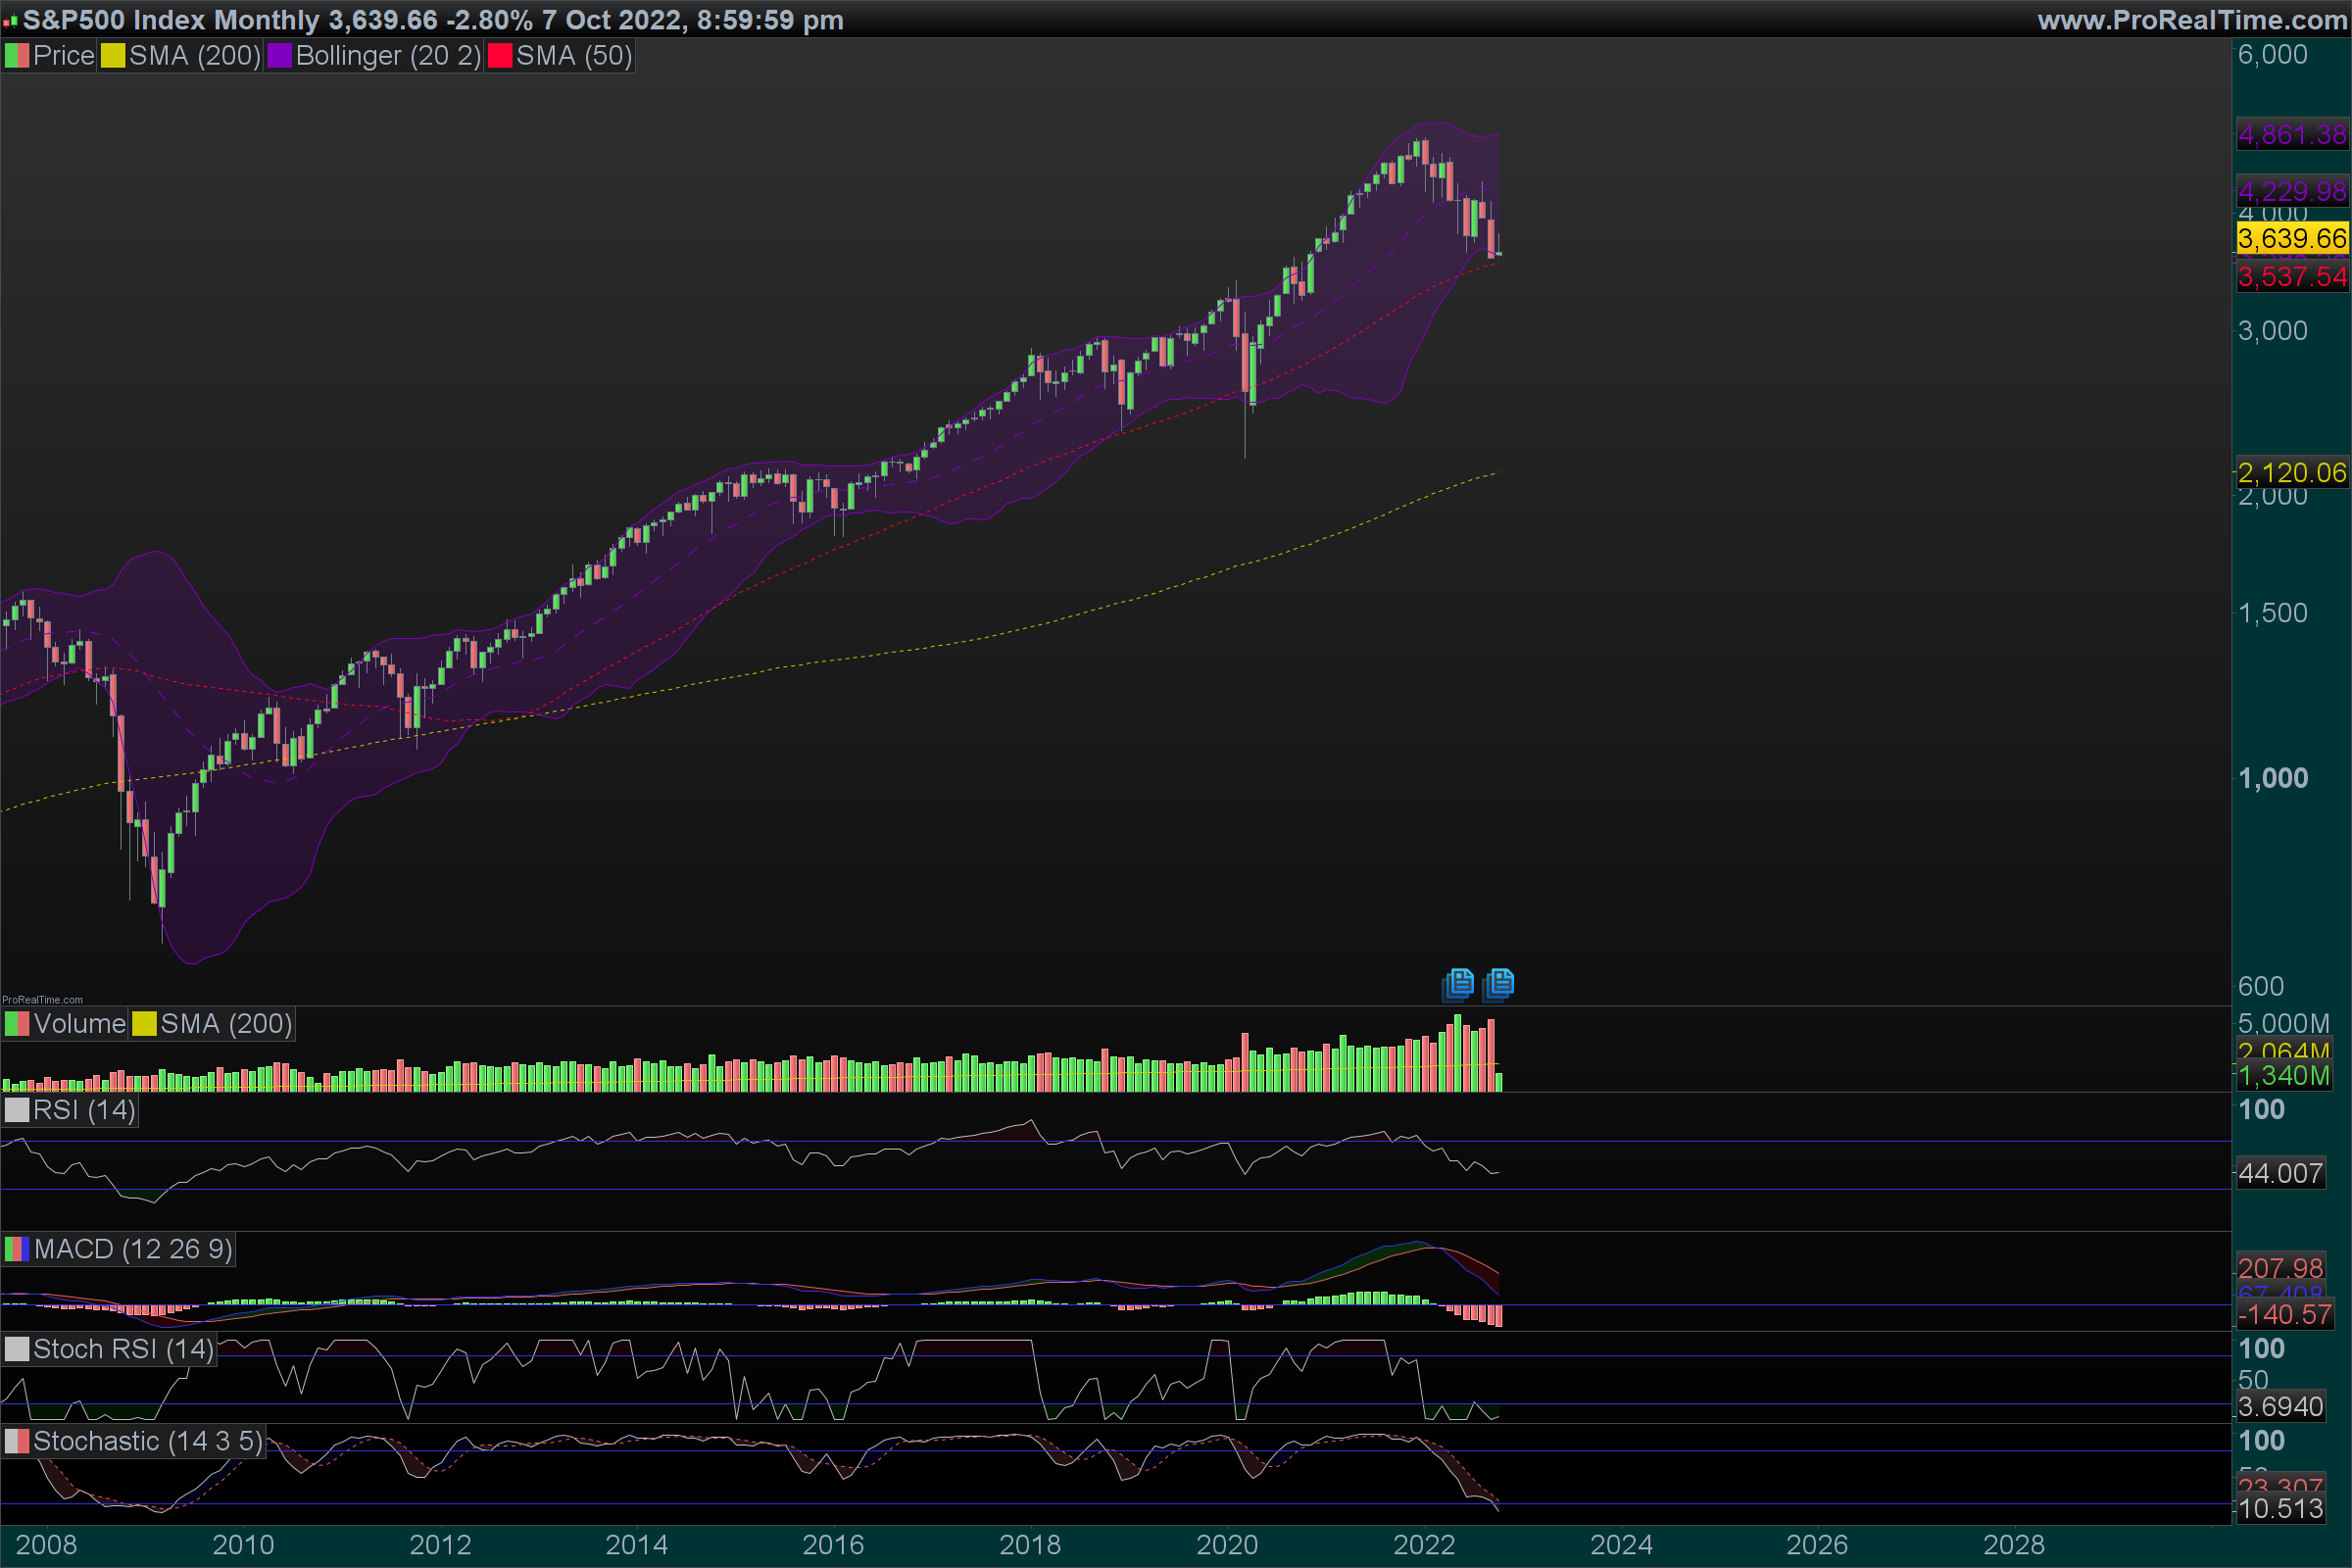Click the green-red Price legend icon
Image resolution: width=2352 pixels, height=1568 pixels.
(17, 56)
